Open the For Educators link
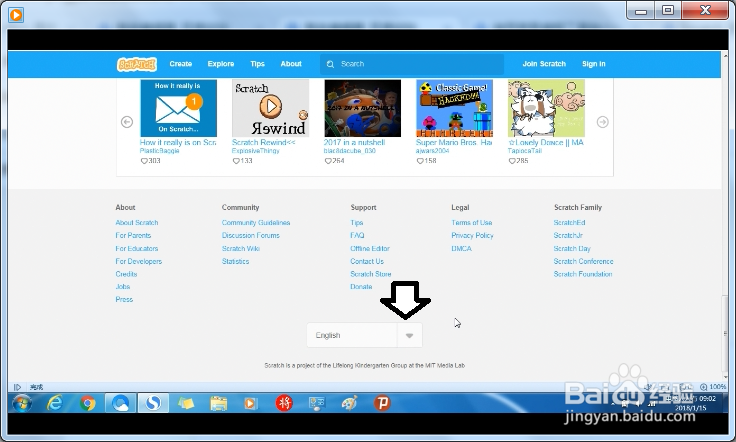Viewport: 736px width, 442px height. (137, 248)
